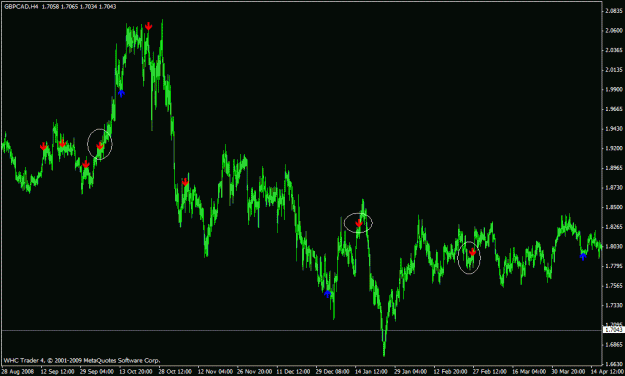Click the blue buy arrow near 14 Apr

click(x=583, y=256)
